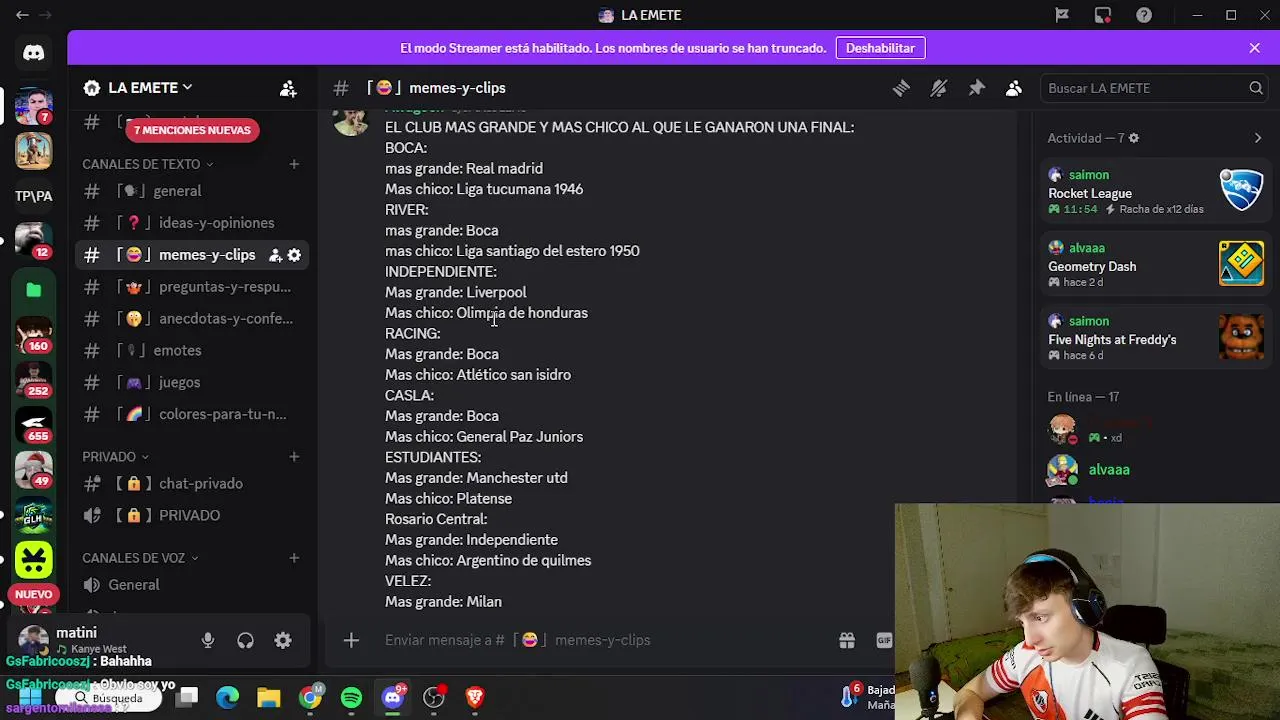Join the PRIVADO voice channel
This screenshot has height=720, width=1280.
pos(191,516)
